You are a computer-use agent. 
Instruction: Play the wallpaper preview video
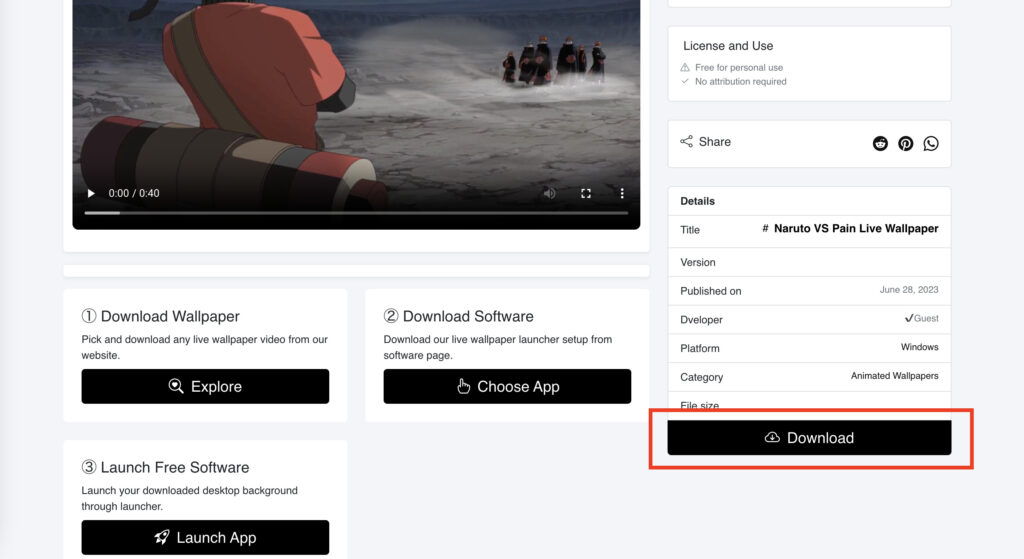[91, 193]
